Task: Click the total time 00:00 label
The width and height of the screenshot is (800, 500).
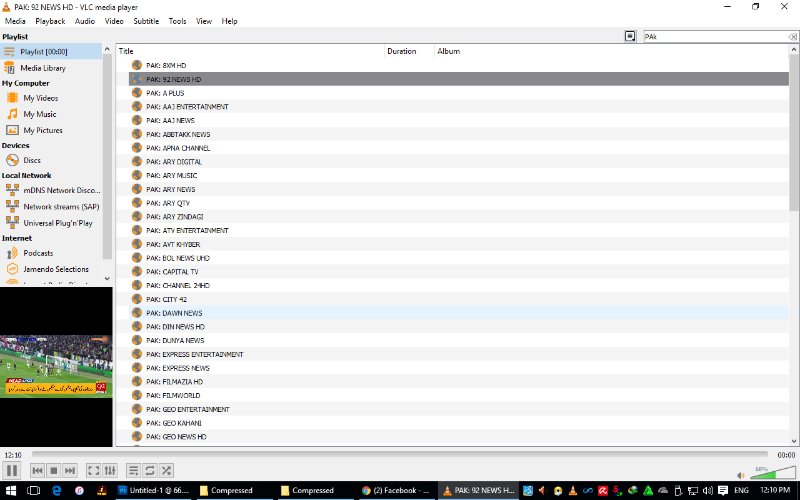Action: point(786,455)
